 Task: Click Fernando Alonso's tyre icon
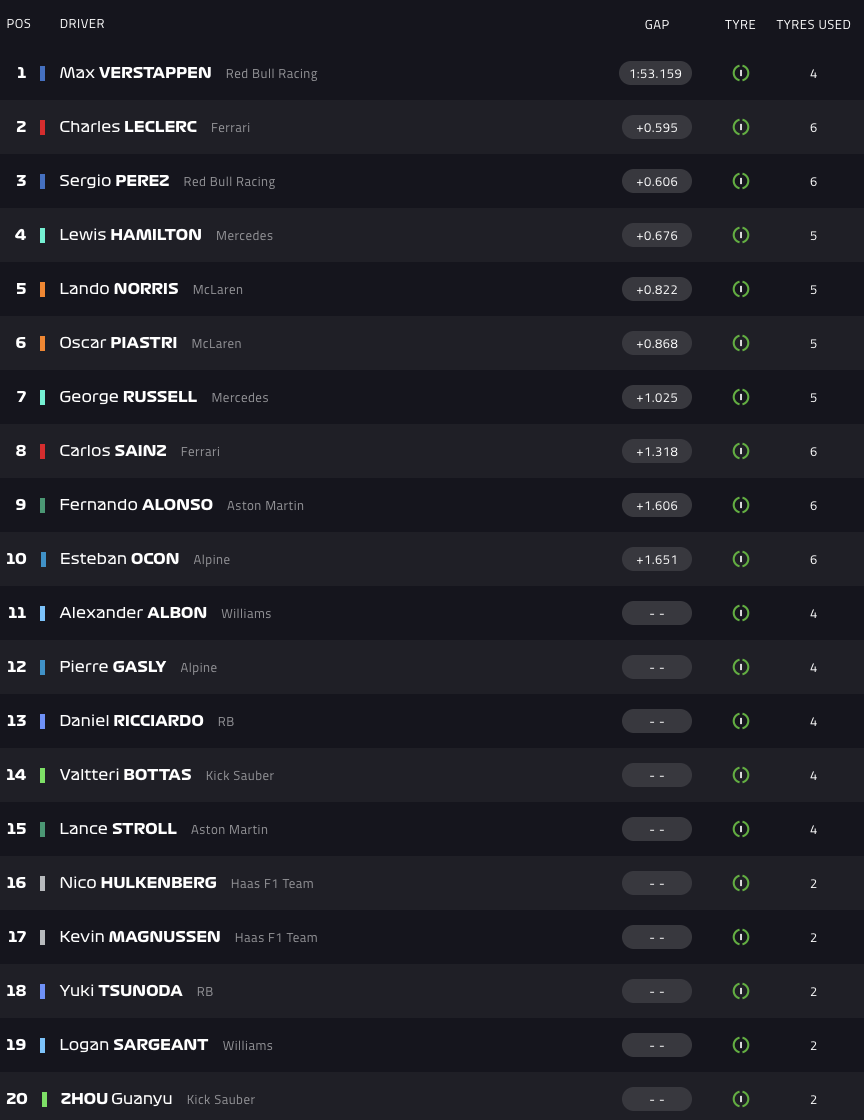(741, 505)
